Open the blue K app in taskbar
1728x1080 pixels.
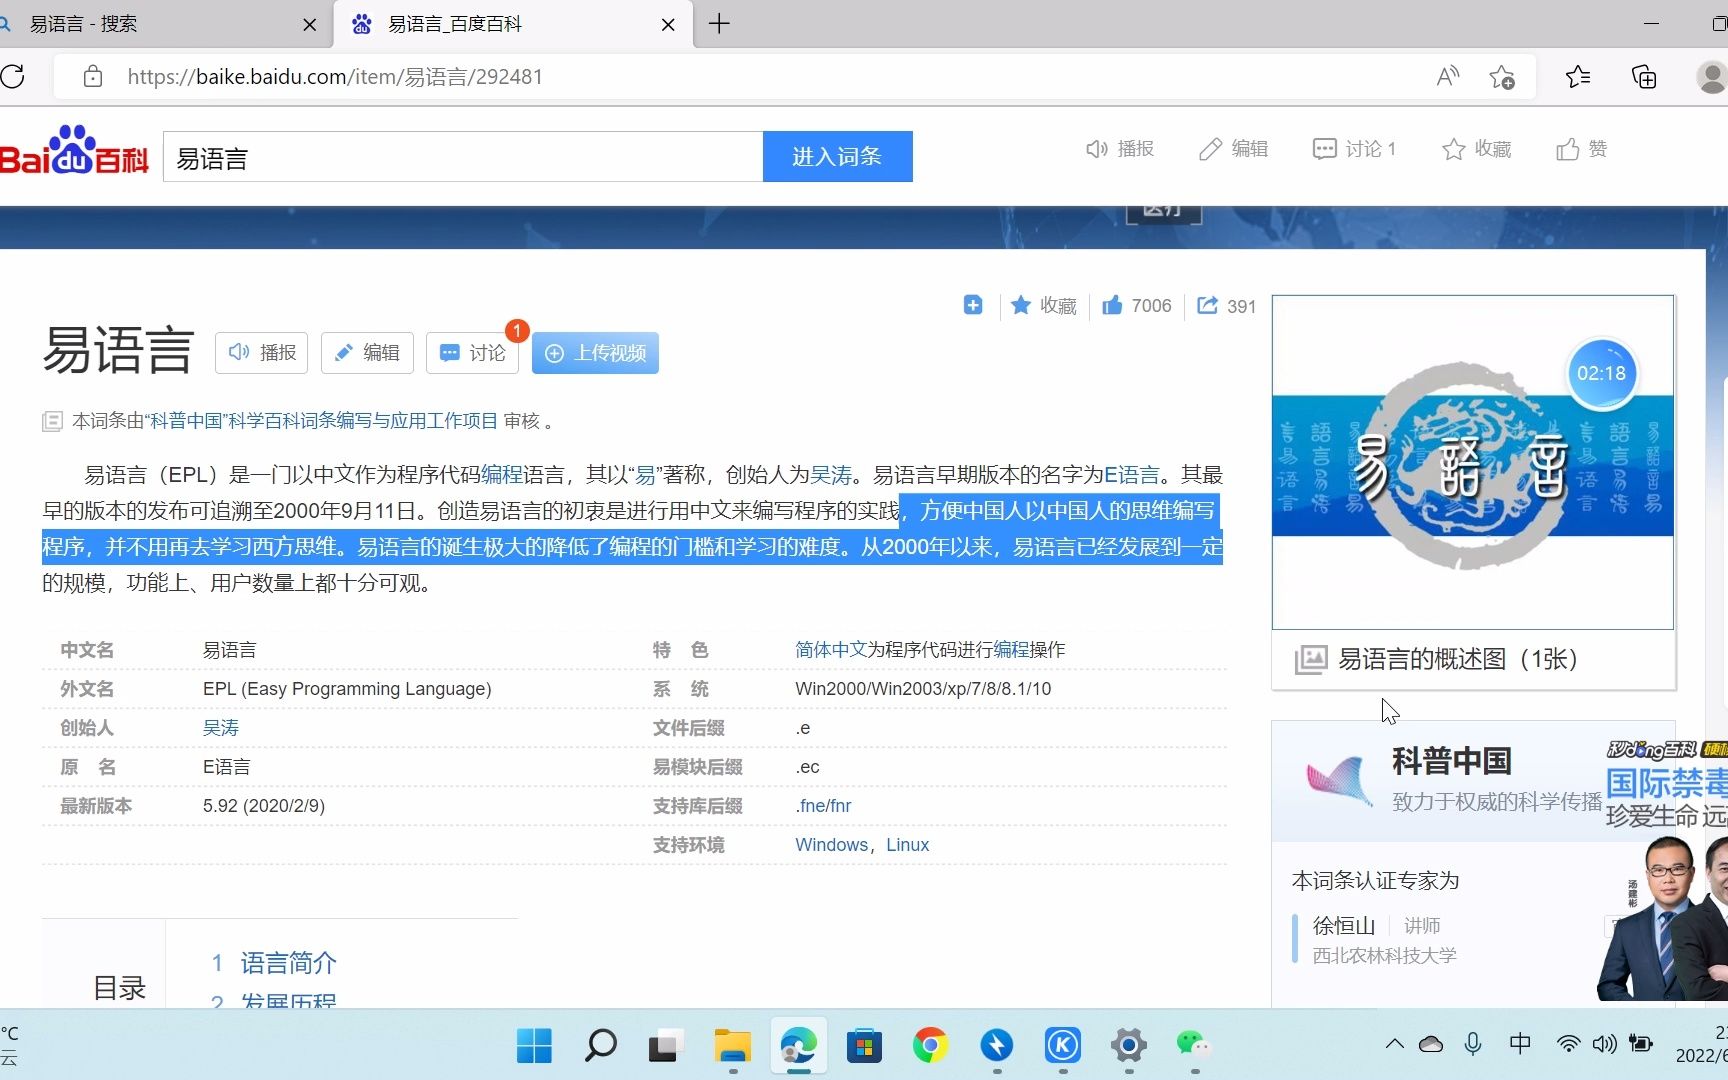tap(1062, 1046)
